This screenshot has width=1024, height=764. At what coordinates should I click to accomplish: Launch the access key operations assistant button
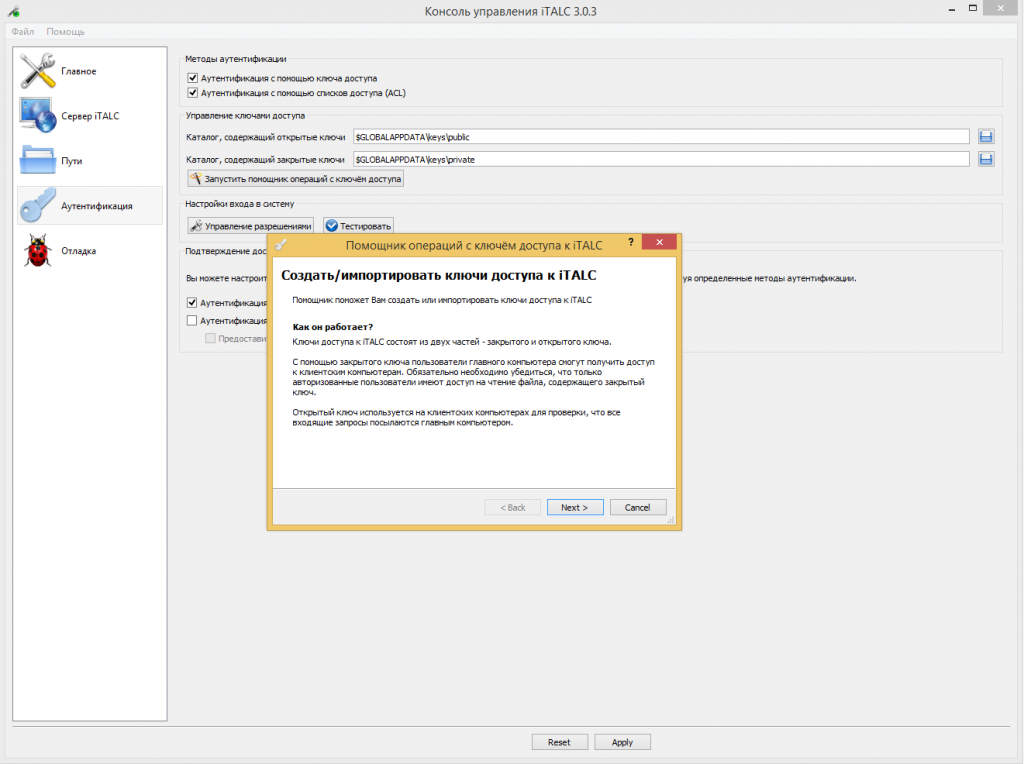[x=295, y=178]
